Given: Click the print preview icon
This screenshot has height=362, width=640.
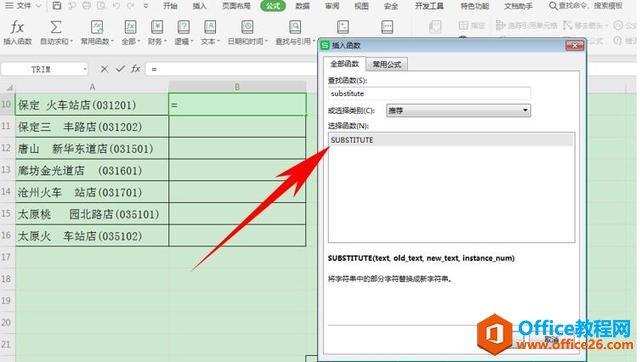Looking at the screenshot, I should pyautogui.click(x=101, y=6).
